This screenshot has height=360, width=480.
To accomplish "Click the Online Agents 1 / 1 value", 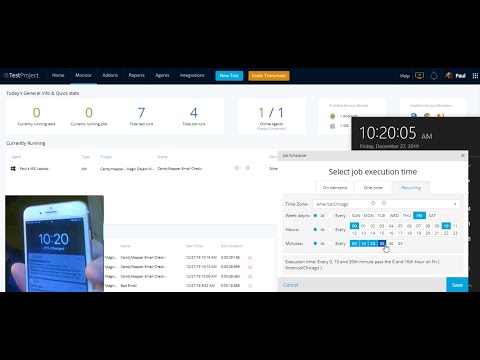I will click(x=271, y=113).
